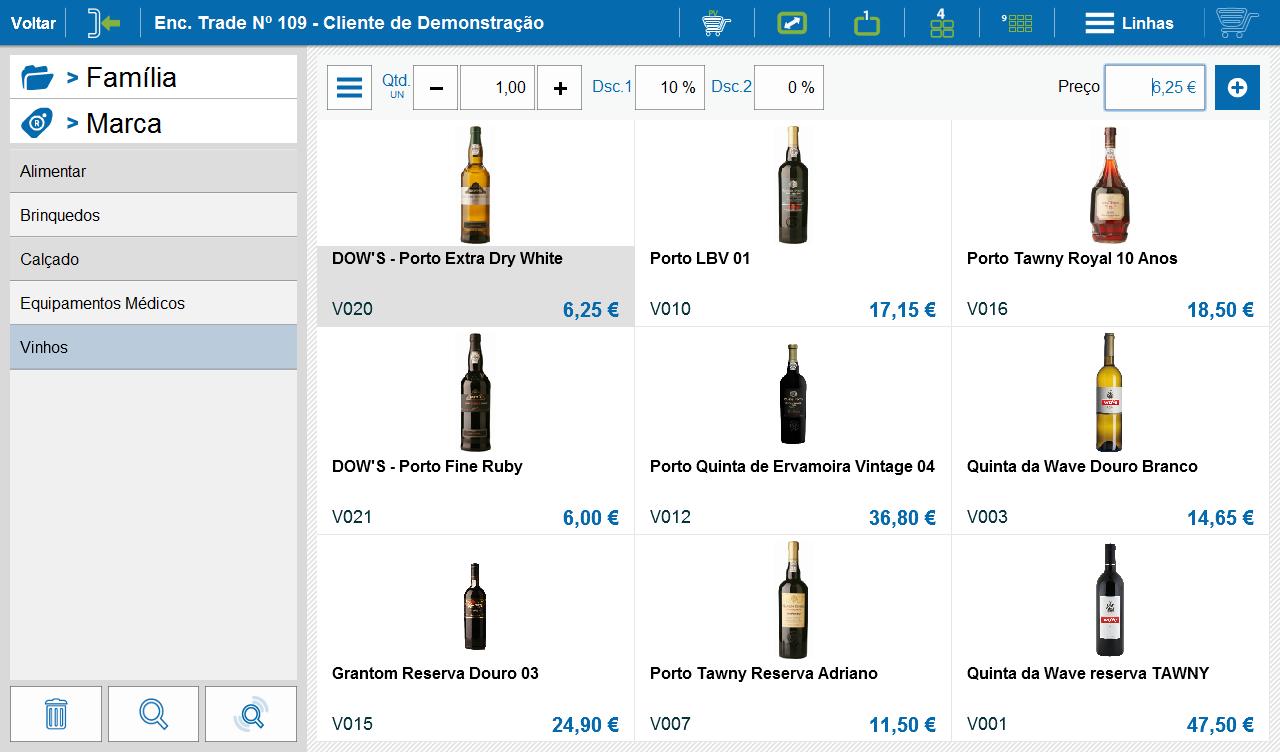This screenshot has width=1280, height=752.
Task: Open the cart icon at top right
Action: click(x=1237, y=23)
